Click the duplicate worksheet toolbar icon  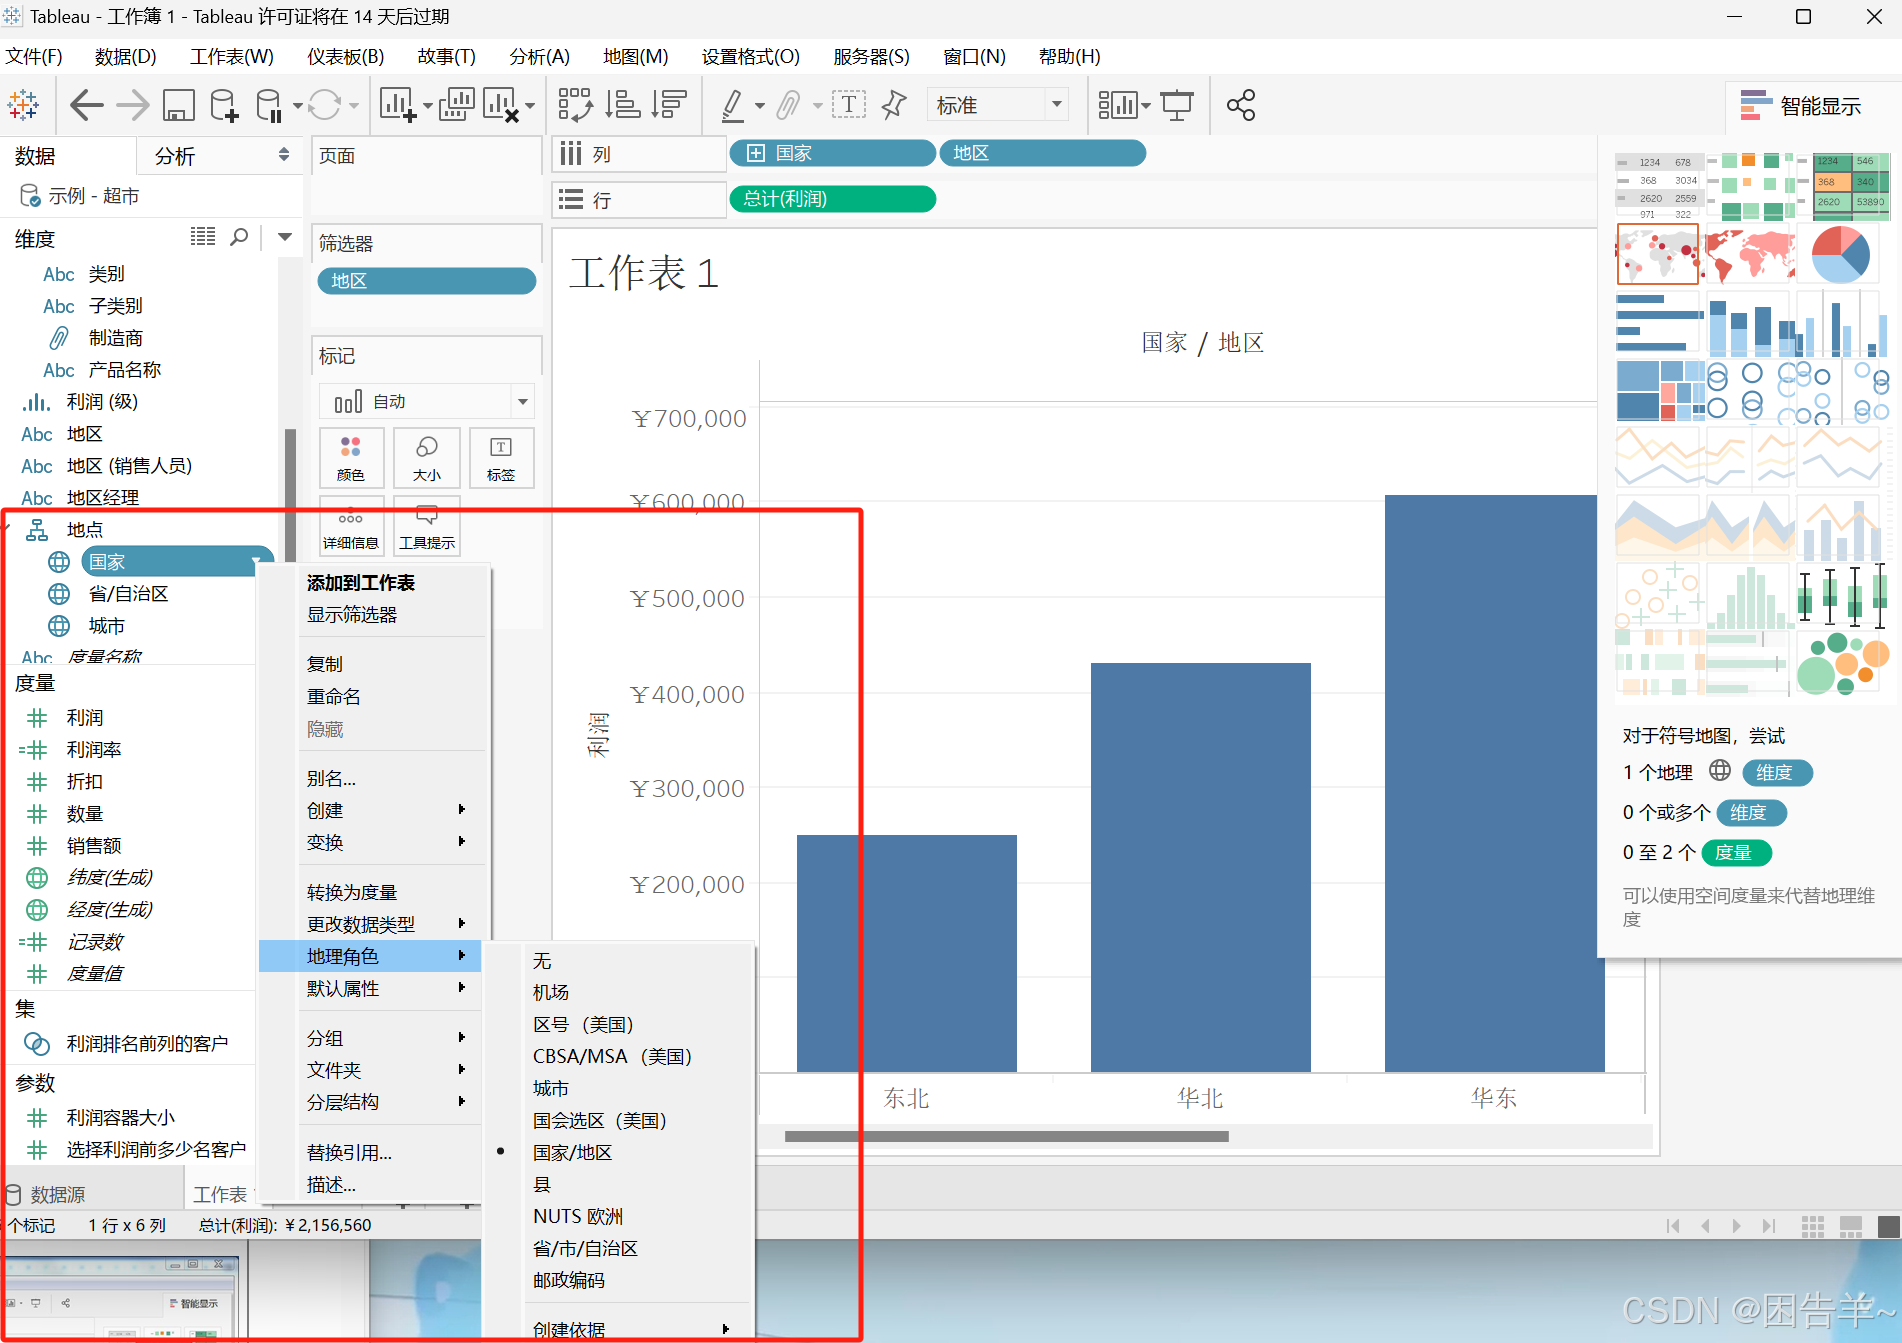pyautogui.click(x=457, y=105)
